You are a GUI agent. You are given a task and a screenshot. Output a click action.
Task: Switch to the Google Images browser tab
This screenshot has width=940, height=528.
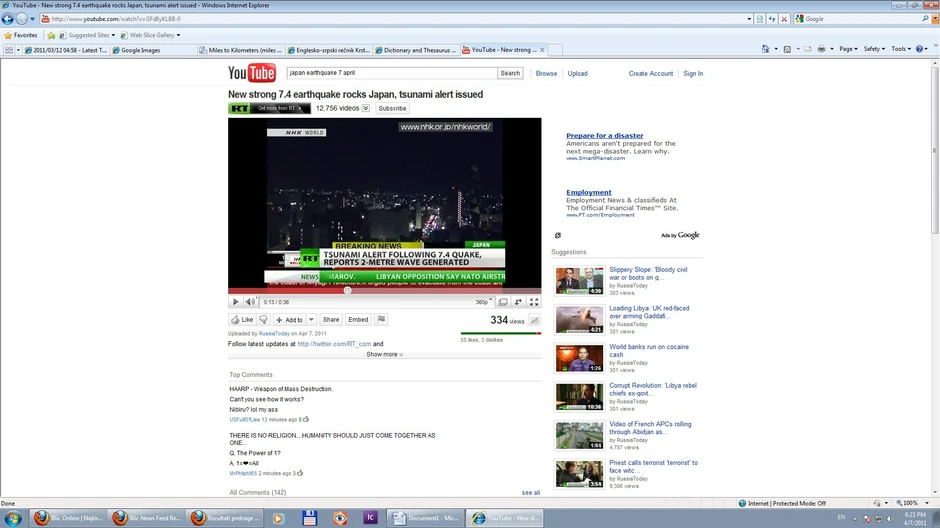click(x=140, y=50)
